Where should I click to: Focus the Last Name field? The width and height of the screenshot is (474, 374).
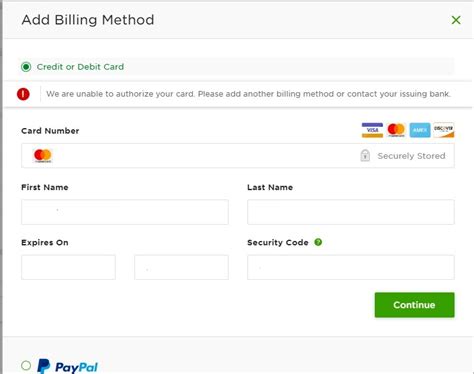(x=351, y=212)
